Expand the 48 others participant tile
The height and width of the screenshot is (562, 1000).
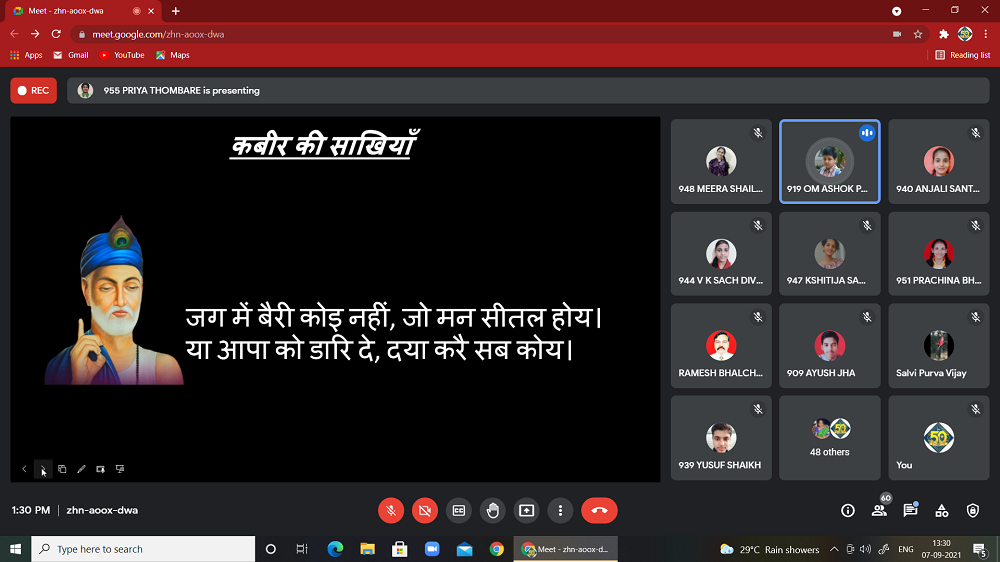coord(830,437)
